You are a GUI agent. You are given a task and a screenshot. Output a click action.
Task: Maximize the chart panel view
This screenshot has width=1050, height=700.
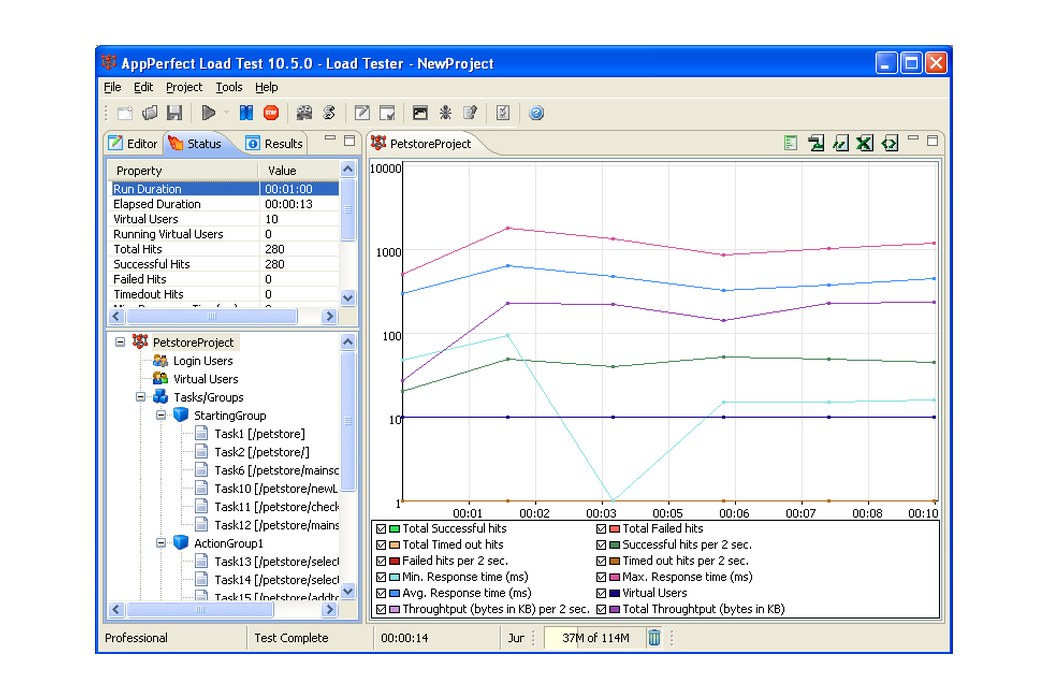click(932, 140)
